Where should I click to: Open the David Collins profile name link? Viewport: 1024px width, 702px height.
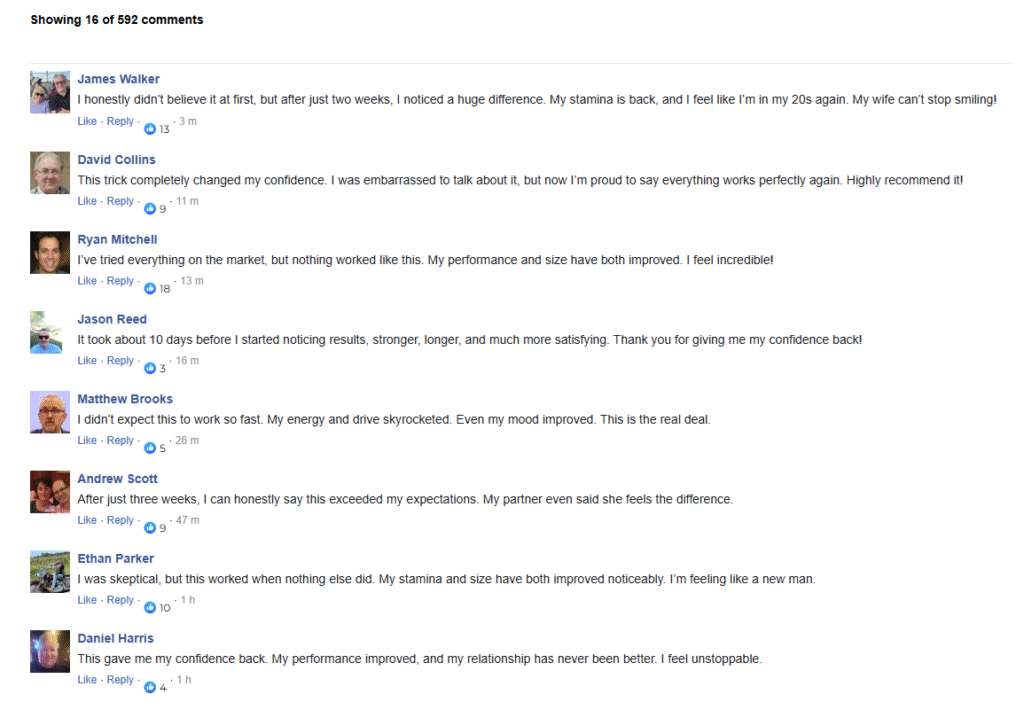(116, 160)
